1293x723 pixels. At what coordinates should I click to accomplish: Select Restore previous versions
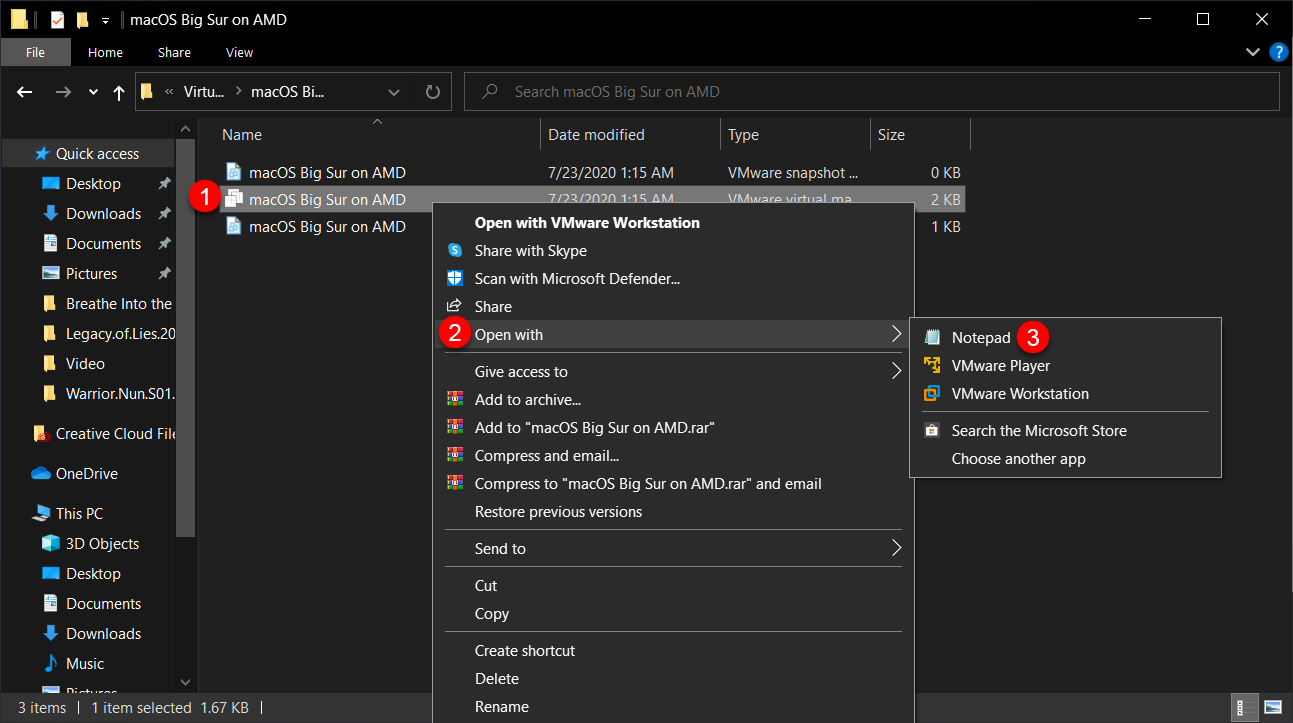[673, 512]
